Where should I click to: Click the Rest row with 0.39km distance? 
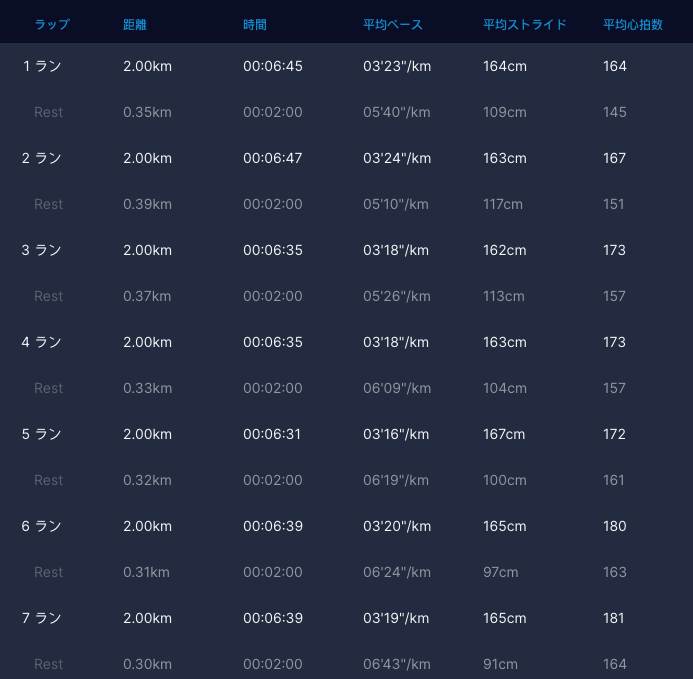pyautogui.click(x=147, y=204)
